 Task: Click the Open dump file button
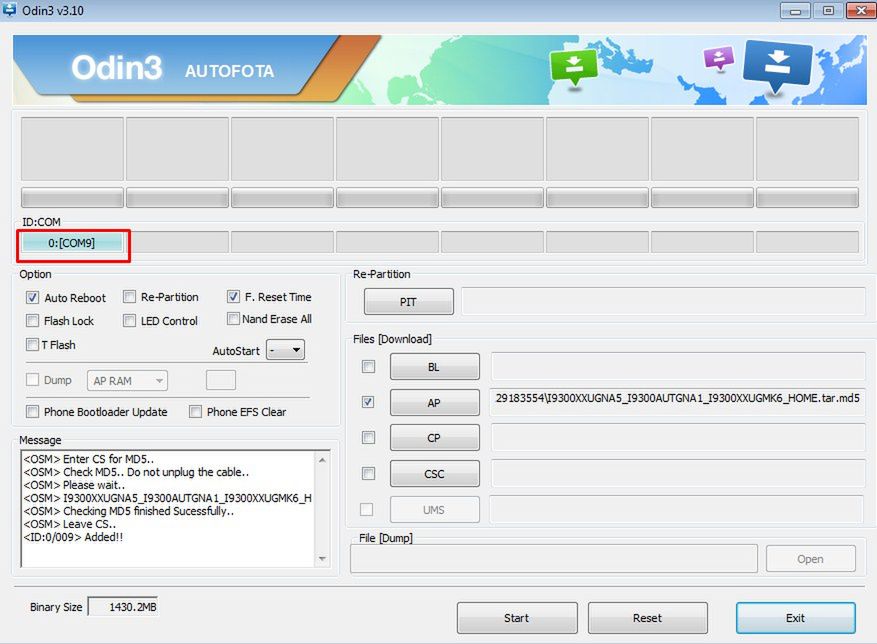(x=810, y=559)
